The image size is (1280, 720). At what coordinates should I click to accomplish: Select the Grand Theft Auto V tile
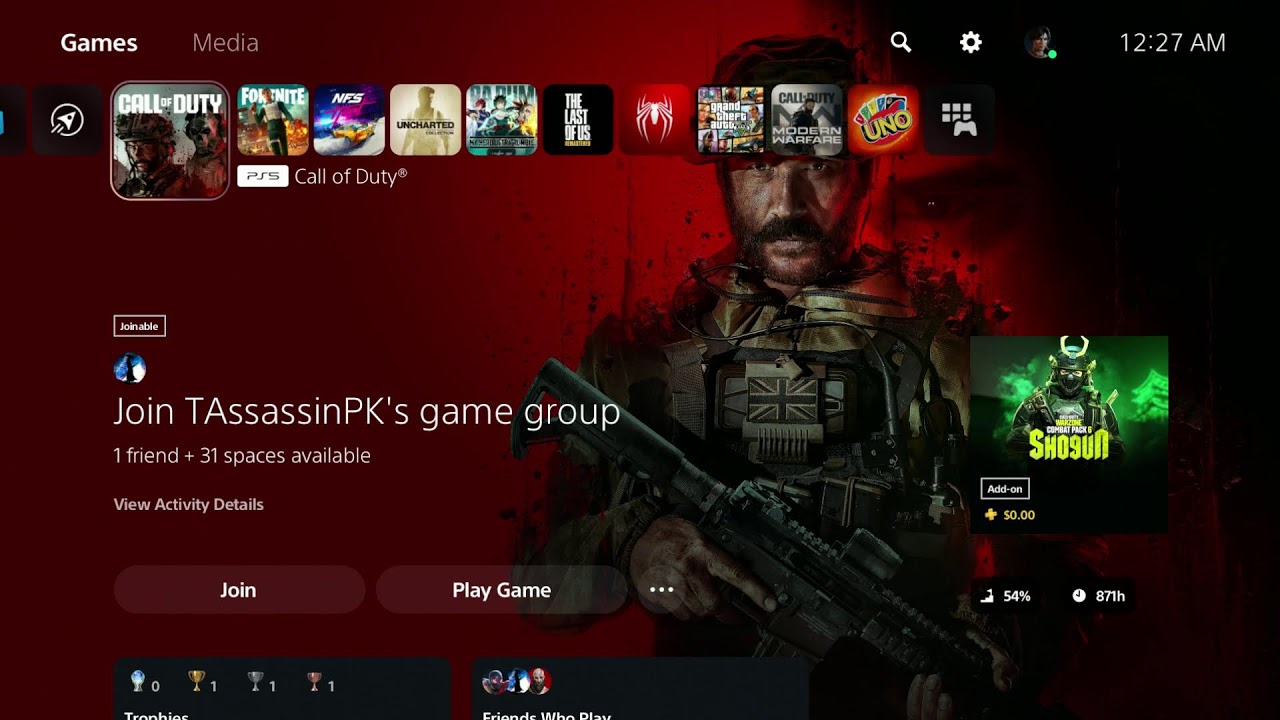[x=730, y=120]
